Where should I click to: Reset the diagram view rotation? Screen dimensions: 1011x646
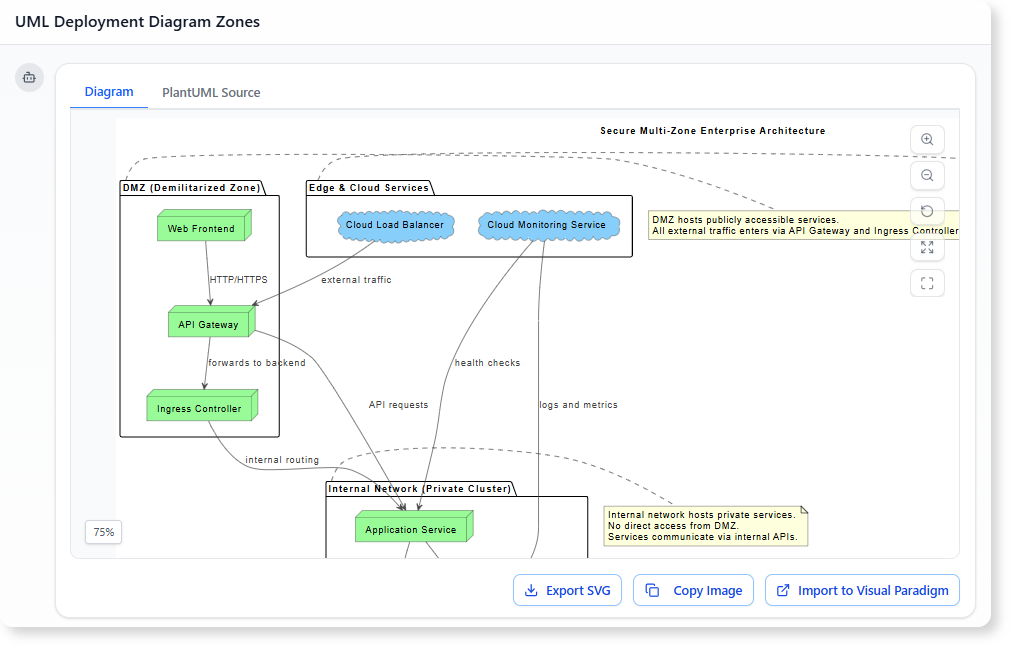coord(927,211)
